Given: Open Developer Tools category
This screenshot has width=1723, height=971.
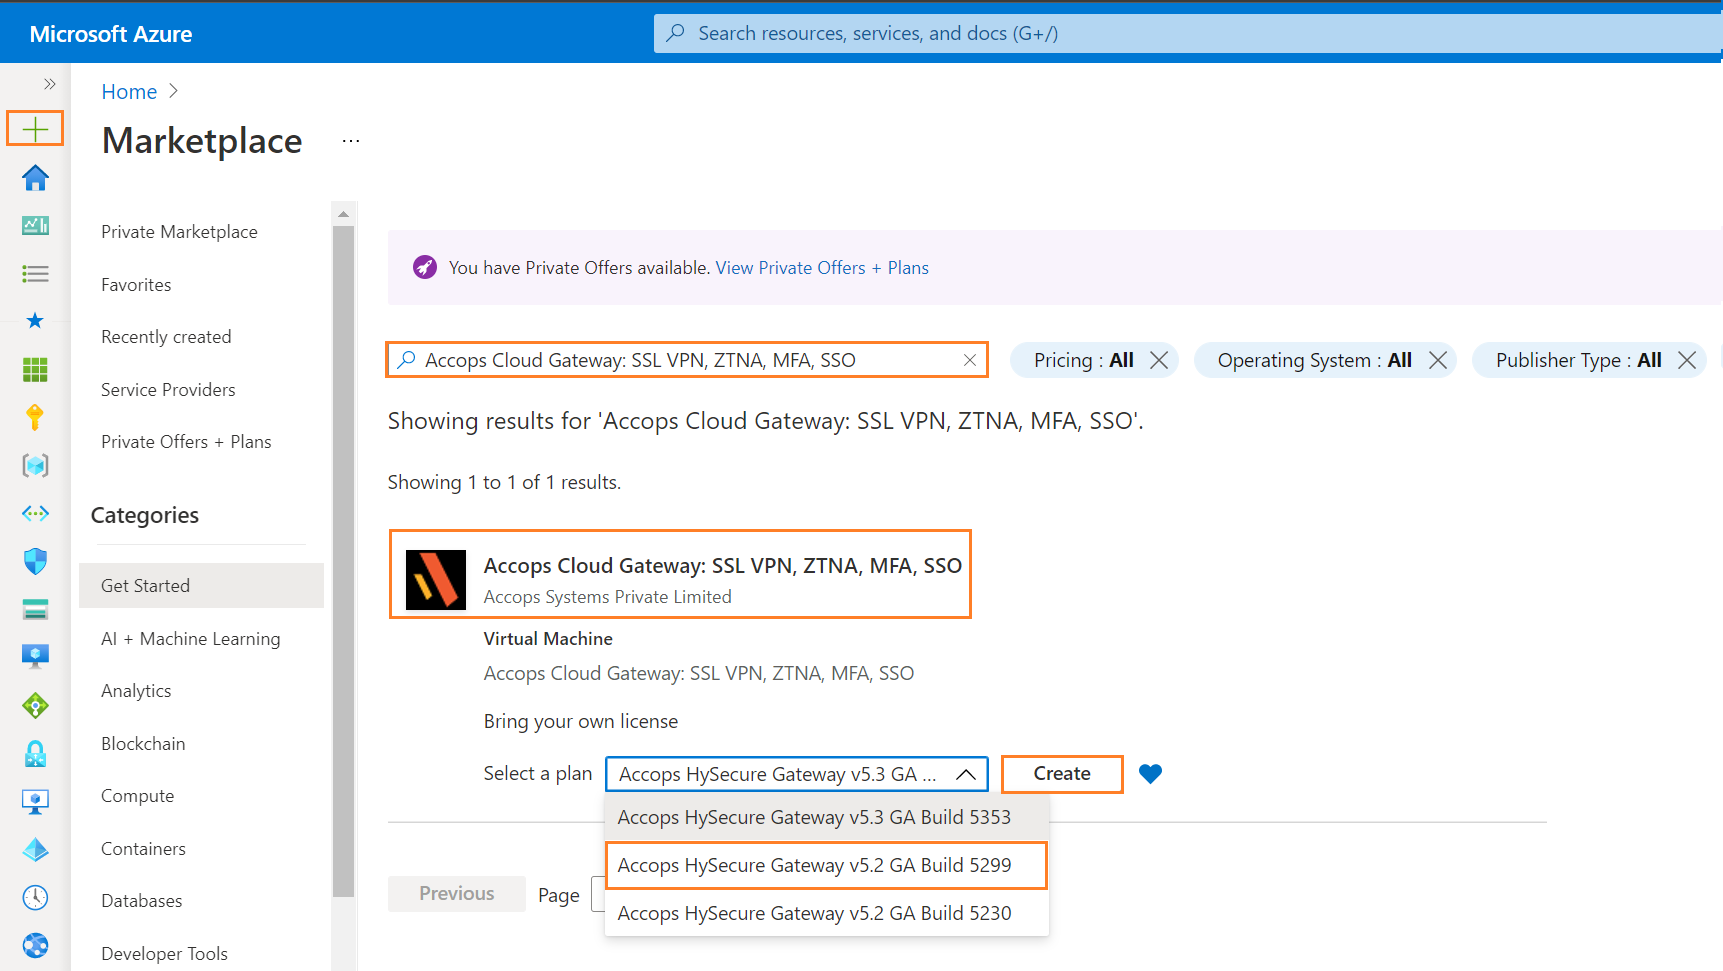Looking at the screenshot, I should point(164,954).
